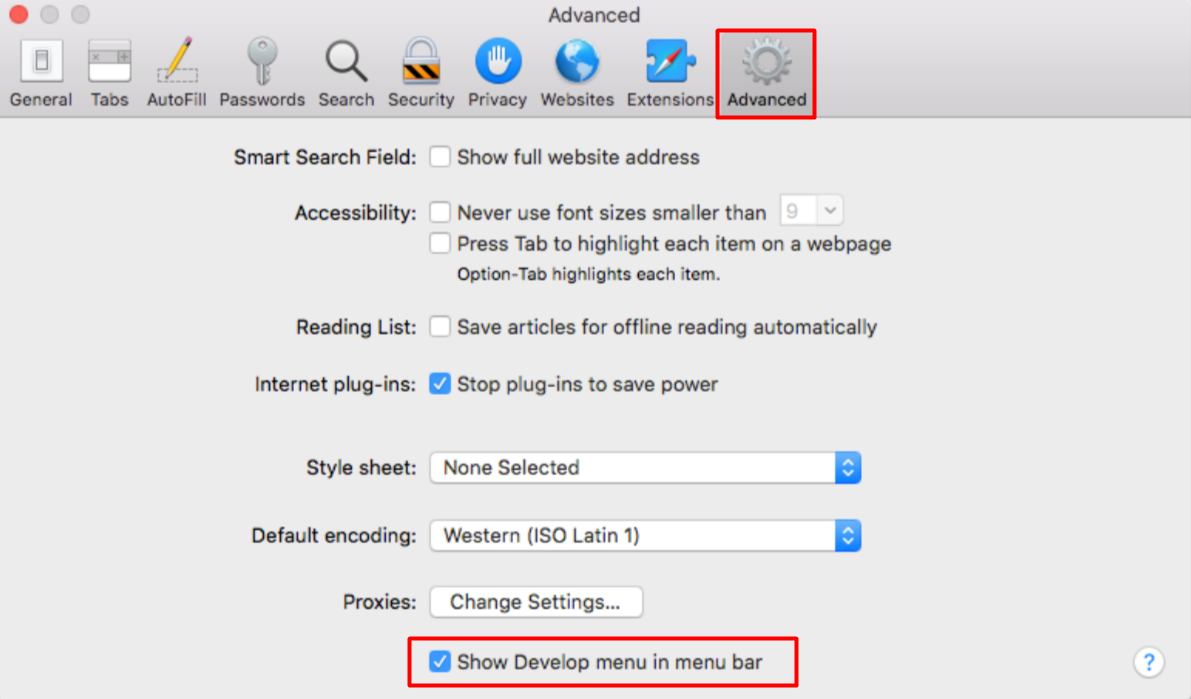Enable Show full website address checkbox
Image resolution: width=1191 pixels, height=699 pixels.
pyautogui.click(x=440, y=157)
